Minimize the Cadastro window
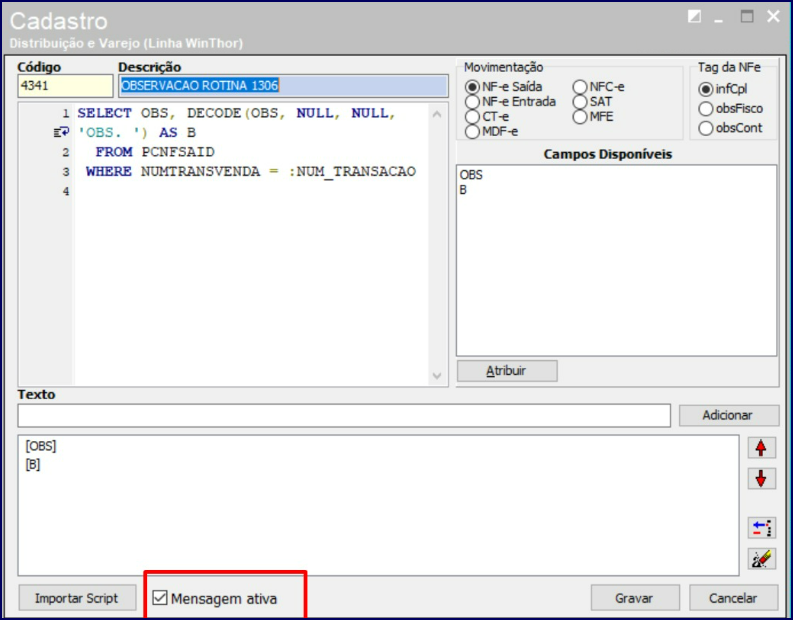 718,19
